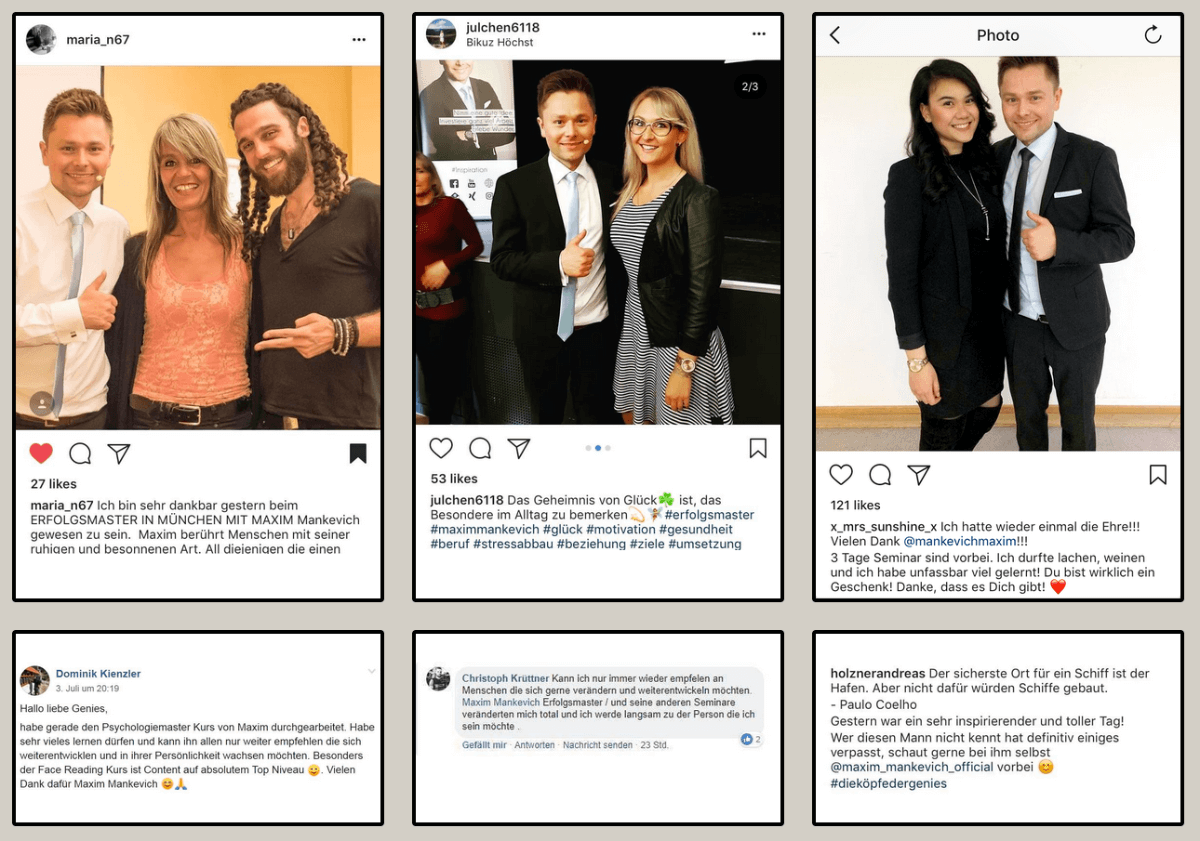The width and height of the screenshot is (1200, 841).
Task: Expand the chevron on Dominik Kienzler's post
Action: click(372, 671)
